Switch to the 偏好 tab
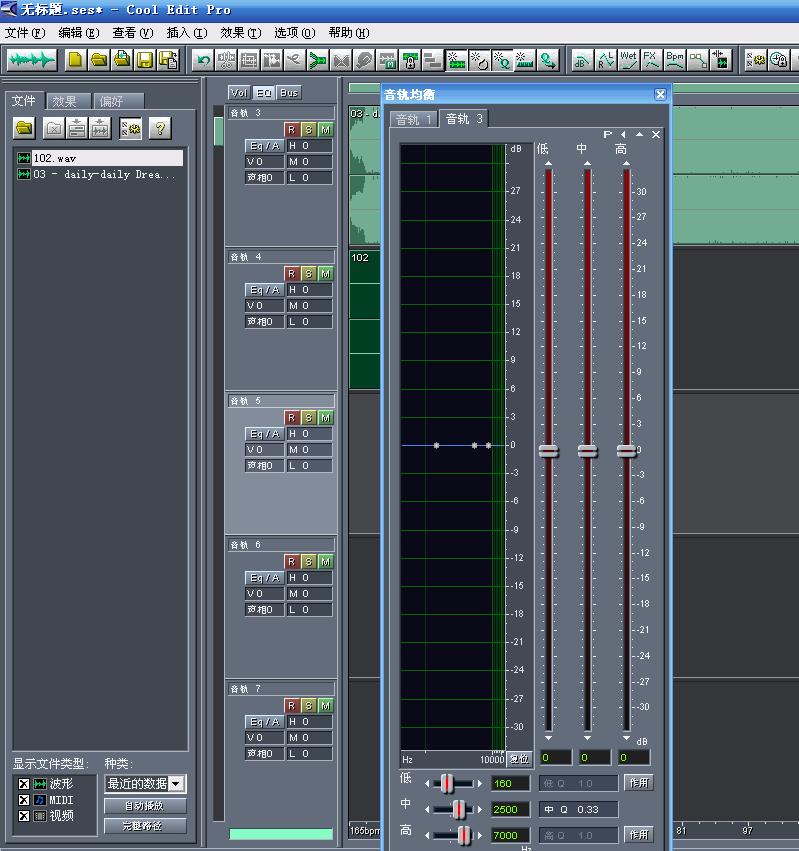799x851 pixels. click(118, 101)
